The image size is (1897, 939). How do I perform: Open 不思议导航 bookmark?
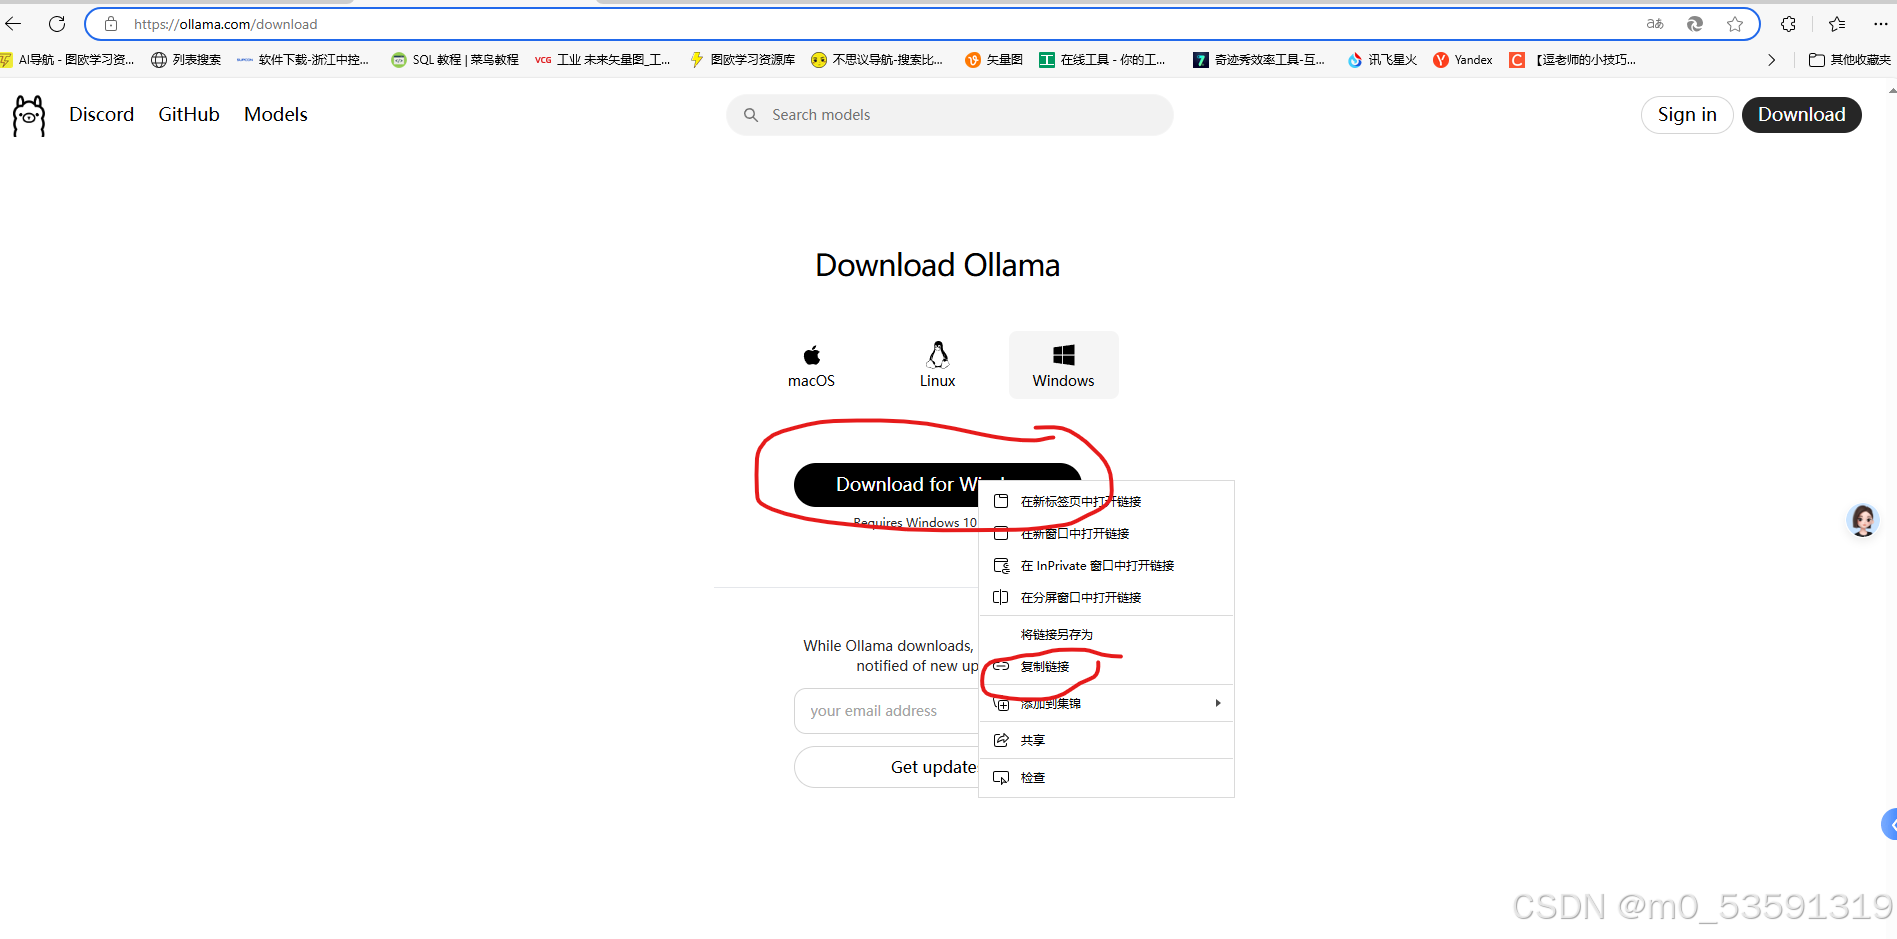click(877, 60)
